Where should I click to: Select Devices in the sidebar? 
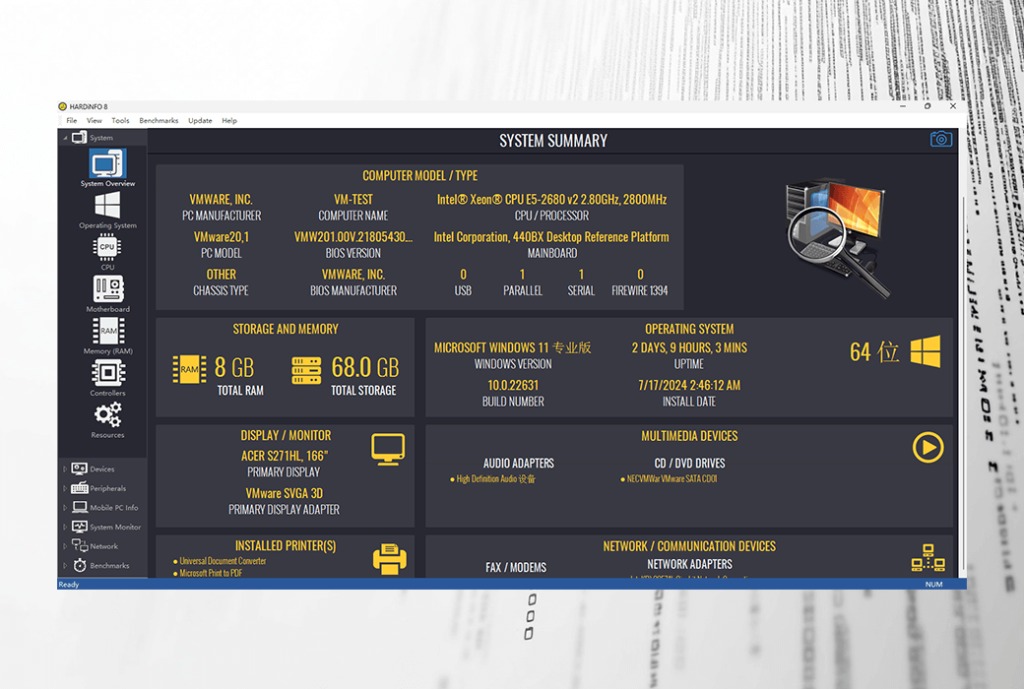point(102,469)
